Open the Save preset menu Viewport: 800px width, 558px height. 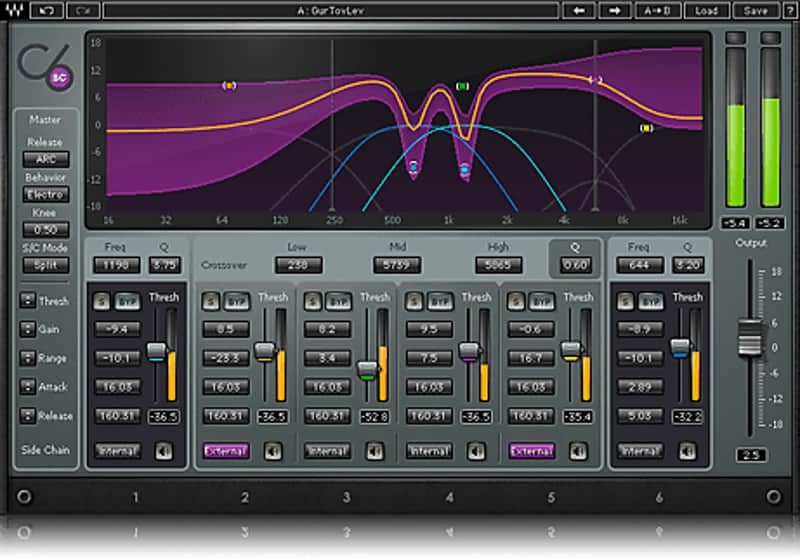point(756,11)
